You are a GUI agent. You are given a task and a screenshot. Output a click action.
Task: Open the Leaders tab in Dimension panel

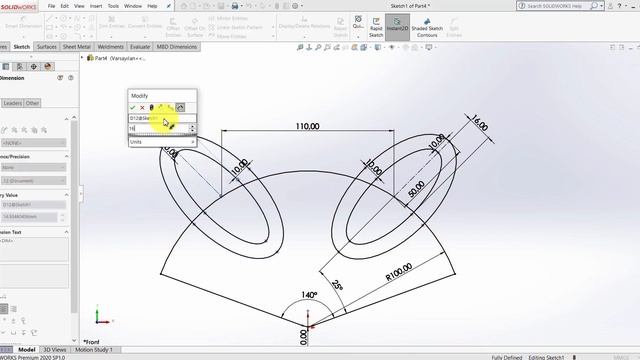click(12, 103)
